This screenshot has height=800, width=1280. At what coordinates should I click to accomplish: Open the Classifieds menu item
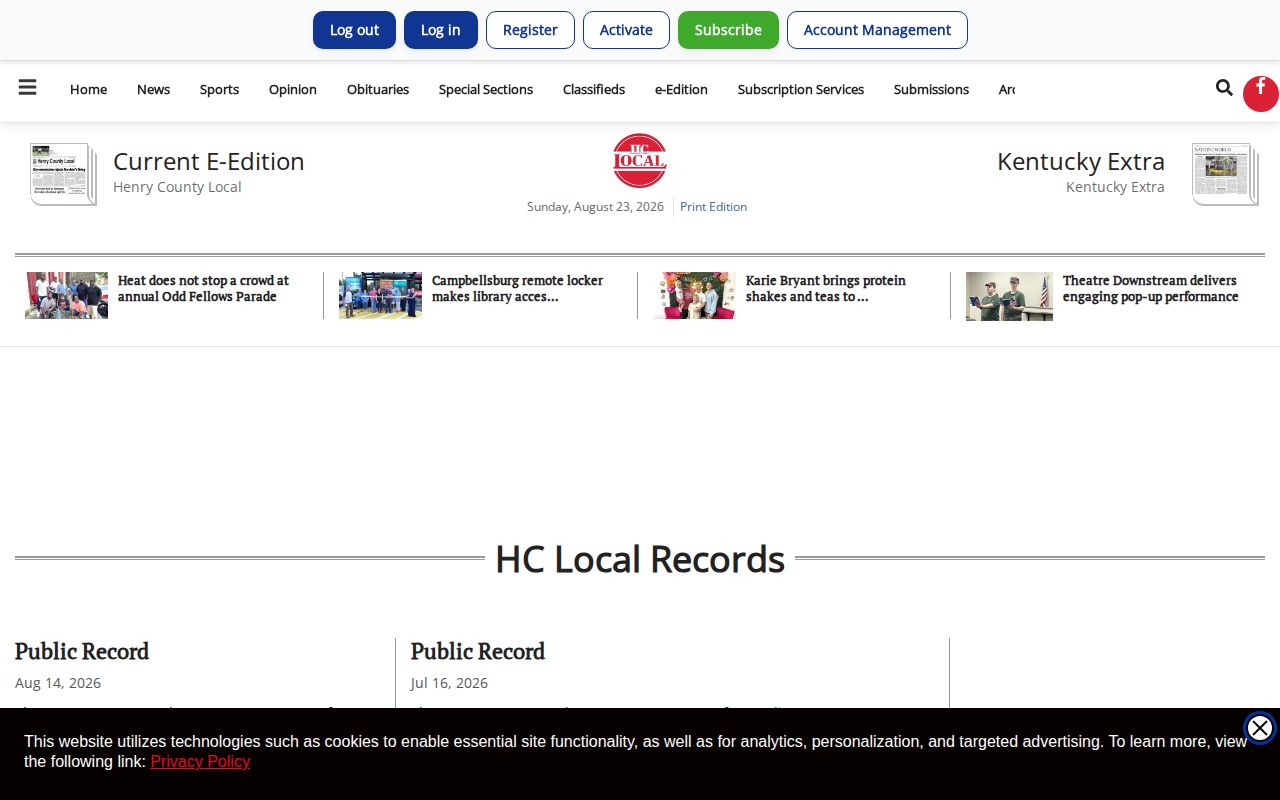pos(594,89)
